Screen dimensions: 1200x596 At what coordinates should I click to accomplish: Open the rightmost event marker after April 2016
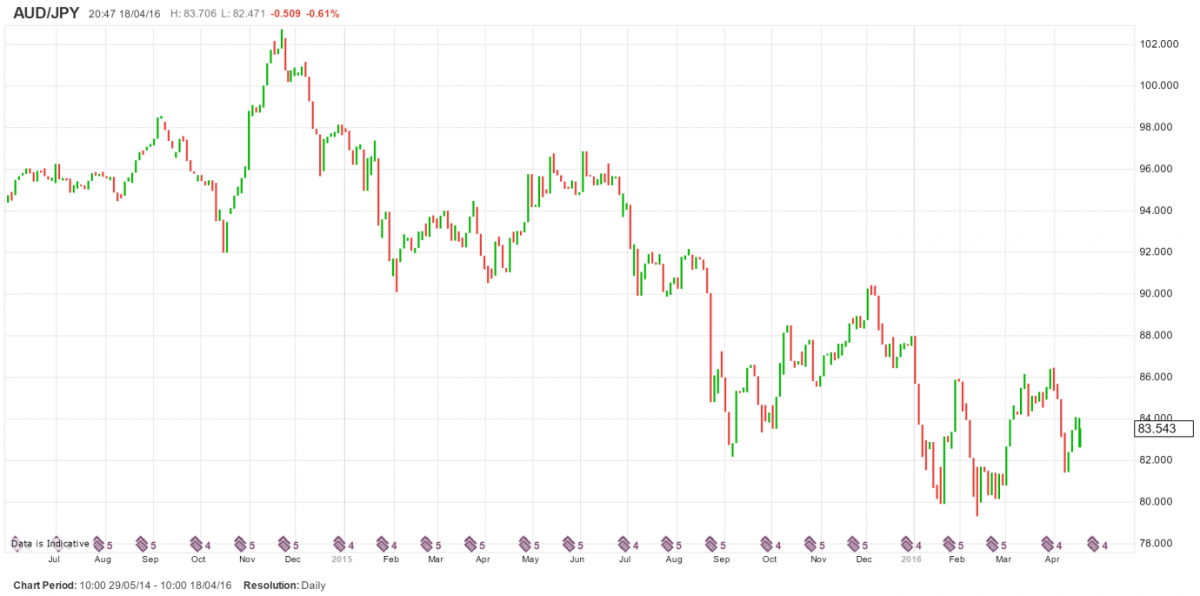[1095, 544]
